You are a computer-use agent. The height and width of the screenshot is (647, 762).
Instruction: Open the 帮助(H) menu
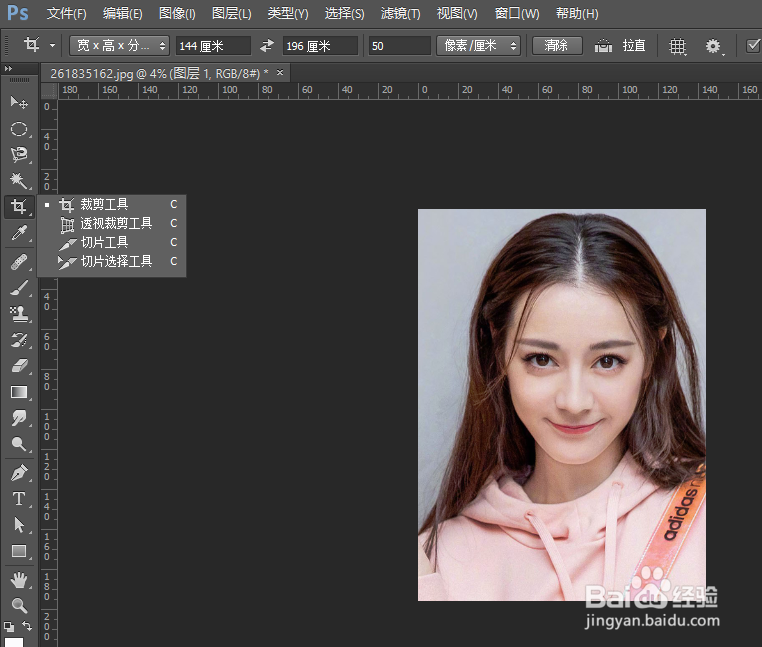point(577,14)
